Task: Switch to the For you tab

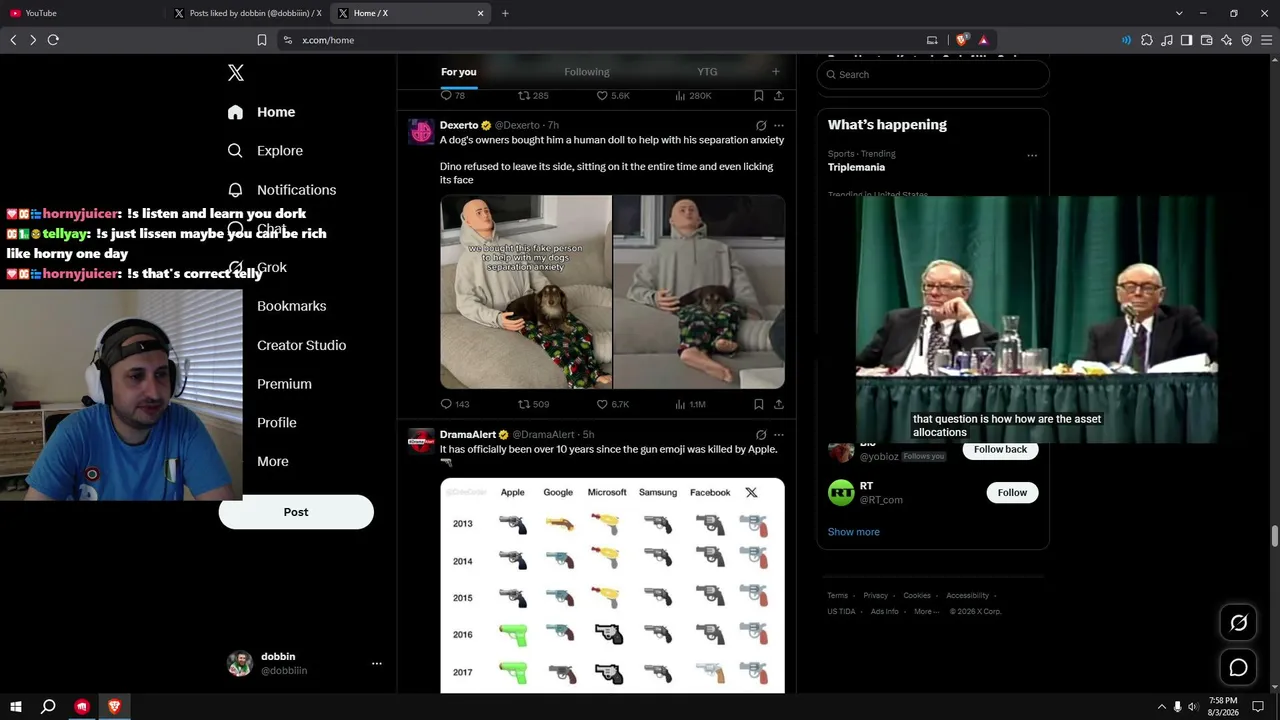Action: pyautogui.click(x=459, y=72)
